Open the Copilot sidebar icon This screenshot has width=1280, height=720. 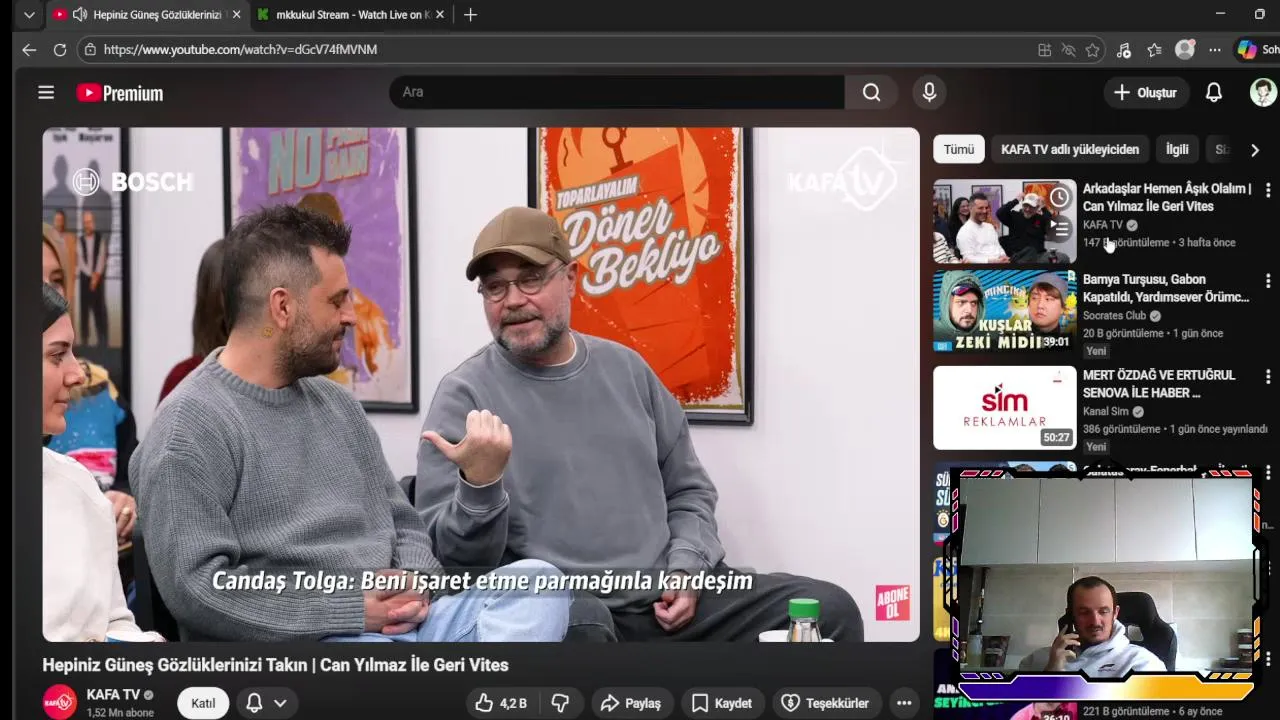(1247, 50)
